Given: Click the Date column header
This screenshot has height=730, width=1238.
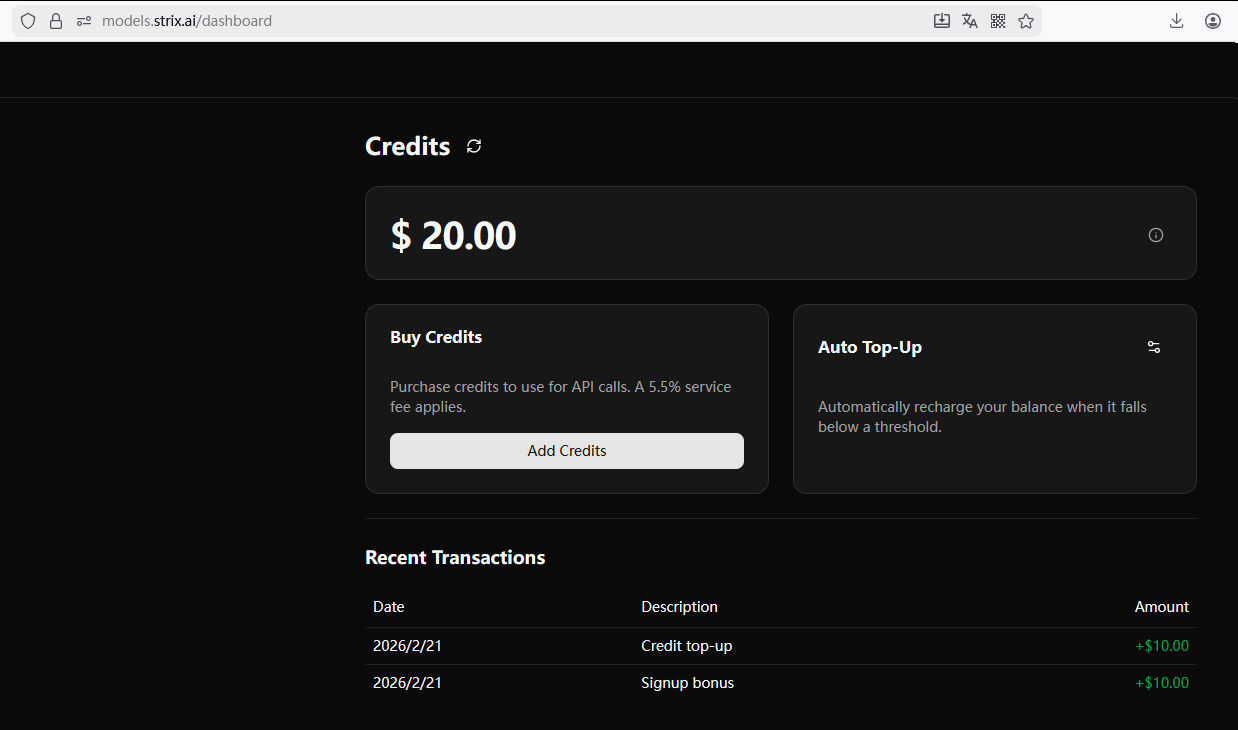Looking at the screenshot, I should [389, 607].
